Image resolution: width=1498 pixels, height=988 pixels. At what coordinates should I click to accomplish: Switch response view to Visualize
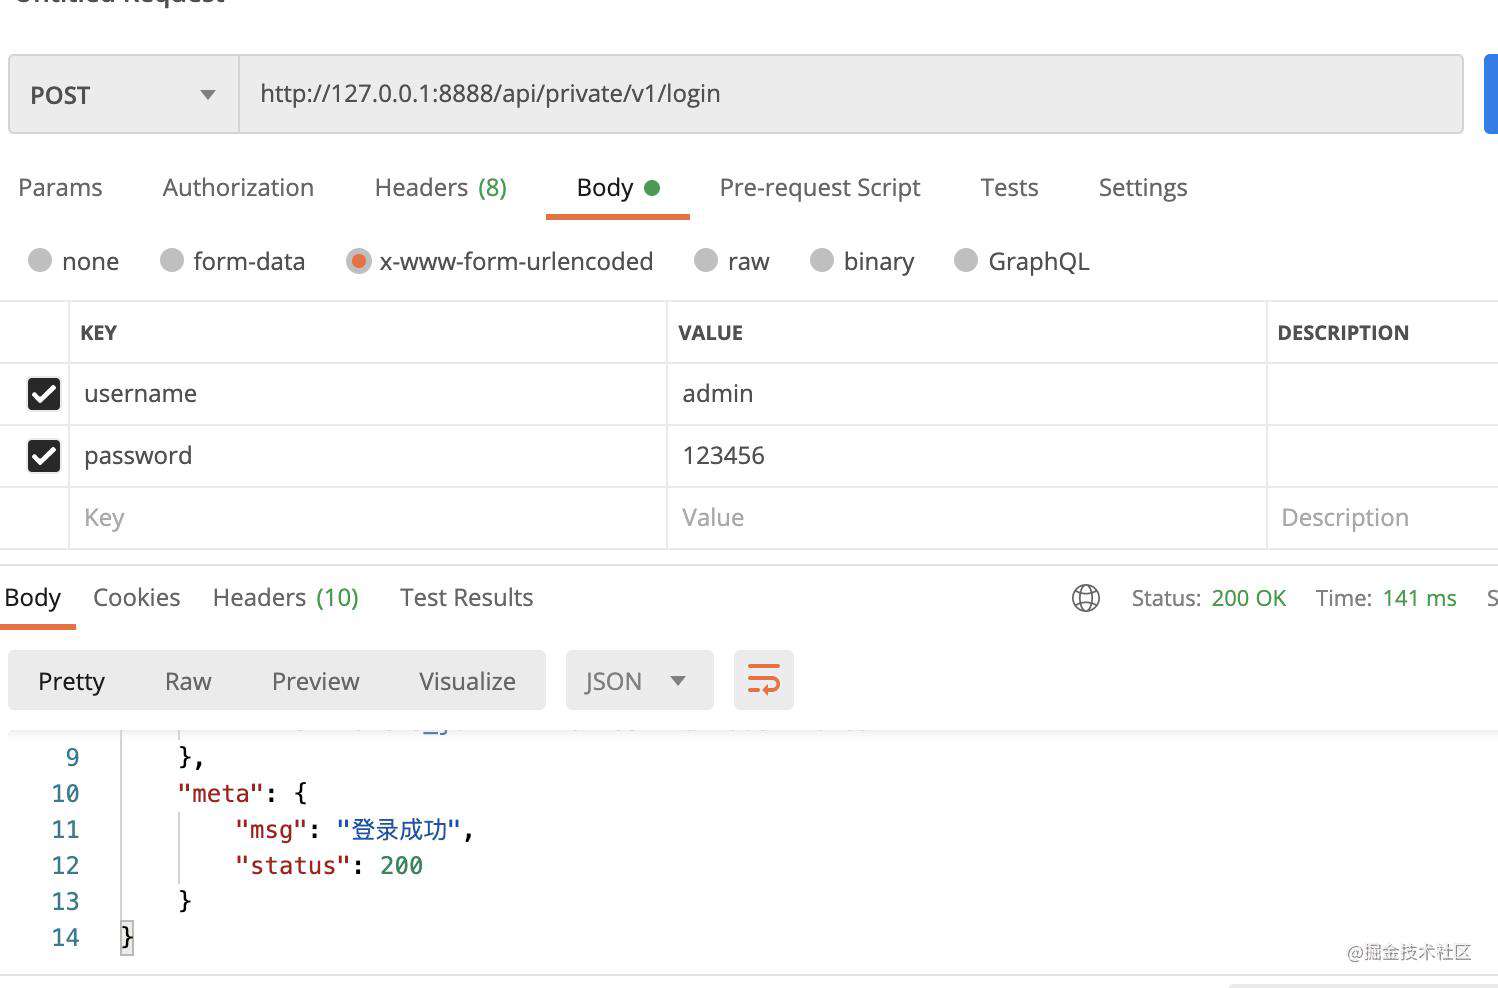[x=467, y=681]
